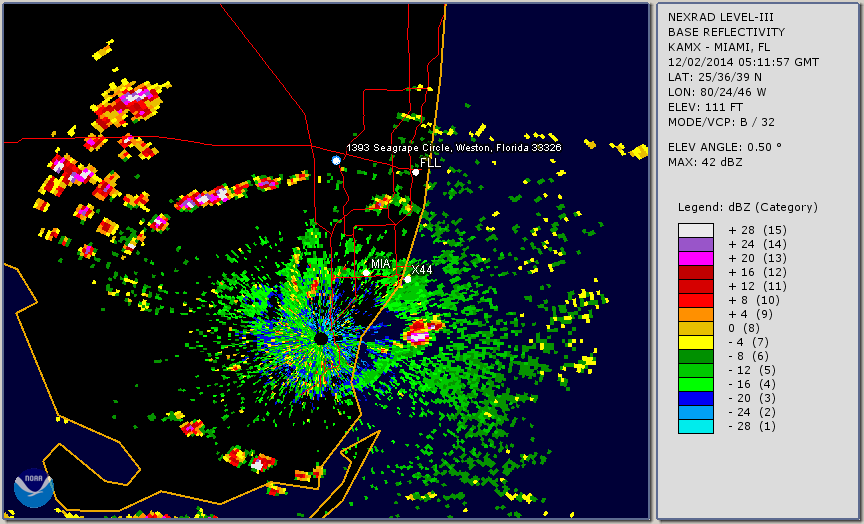Screen dimensions: 864x524
Task: Click the '+ 28 (15)' legend value label
Action: pos(757,230)
